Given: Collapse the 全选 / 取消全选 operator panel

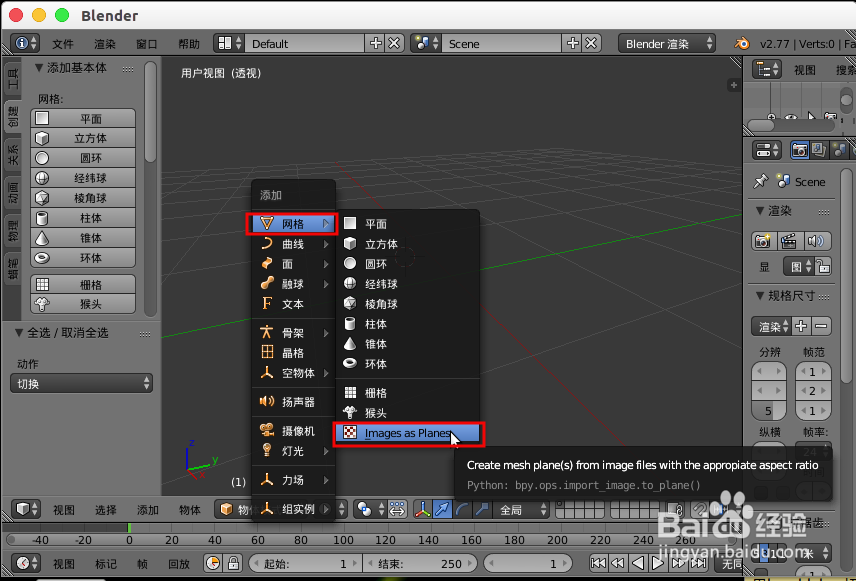Looking at the screenshot, I should (x=19, y=333).
